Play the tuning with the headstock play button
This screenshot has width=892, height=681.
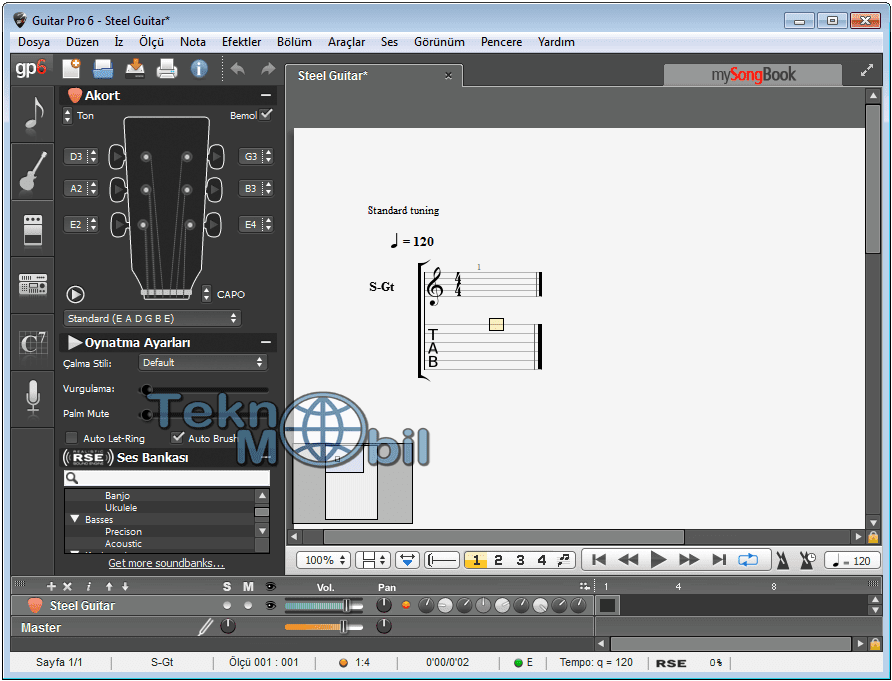(x=75, y=294)
